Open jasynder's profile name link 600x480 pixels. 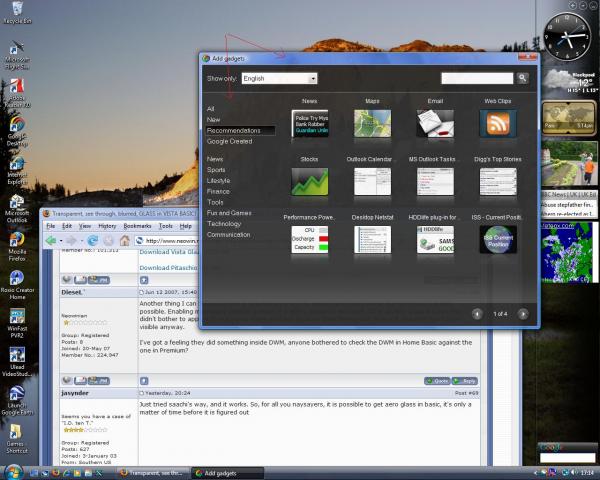coord(75,393)
